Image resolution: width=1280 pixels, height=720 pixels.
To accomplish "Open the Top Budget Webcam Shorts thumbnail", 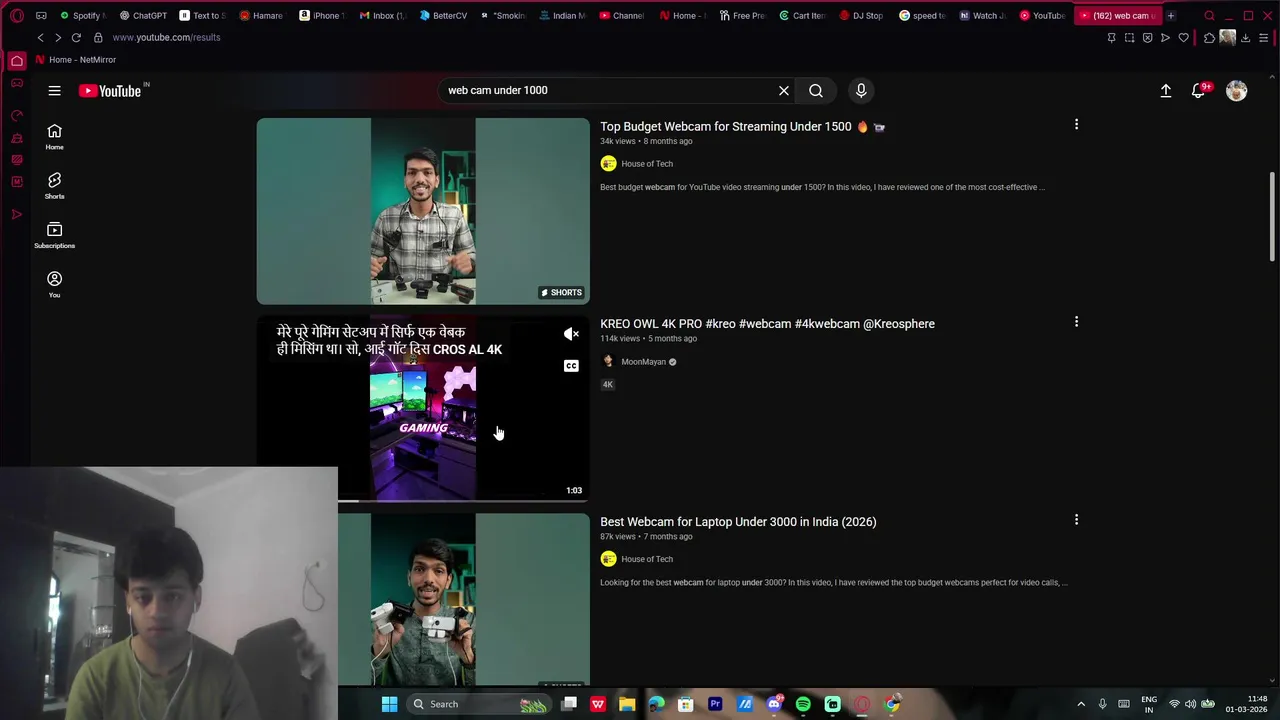I will [423, 211].
